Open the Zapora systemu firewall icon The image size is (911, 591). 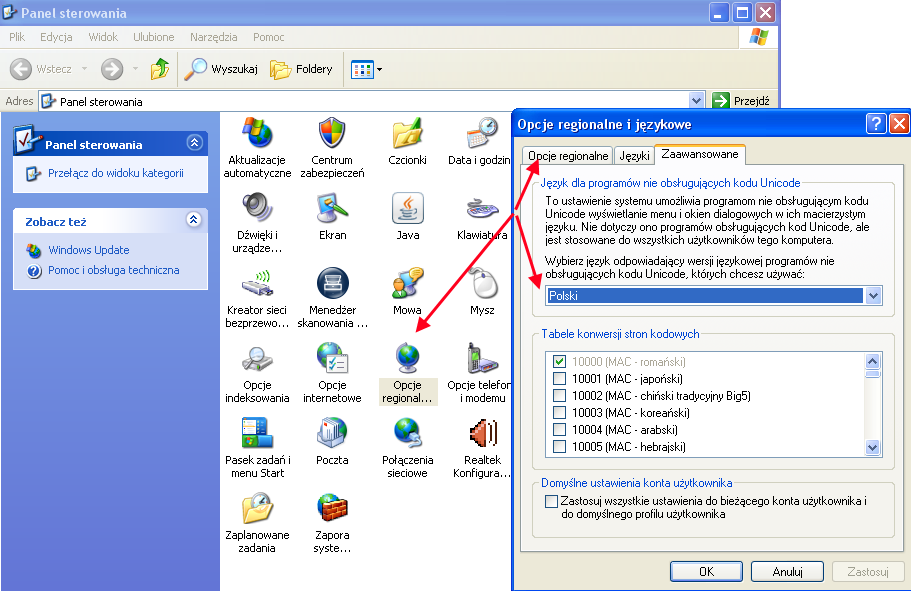point(331,509)
